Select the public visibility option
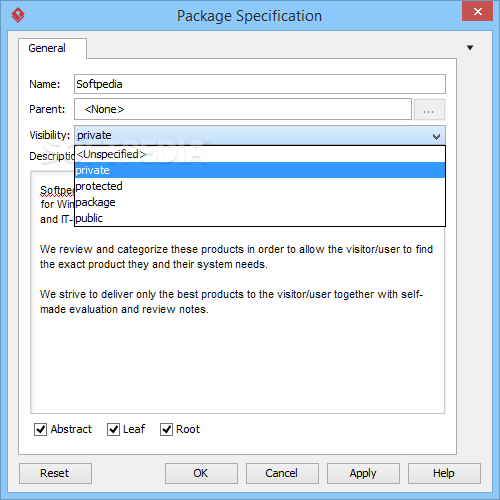 (260, 218)
